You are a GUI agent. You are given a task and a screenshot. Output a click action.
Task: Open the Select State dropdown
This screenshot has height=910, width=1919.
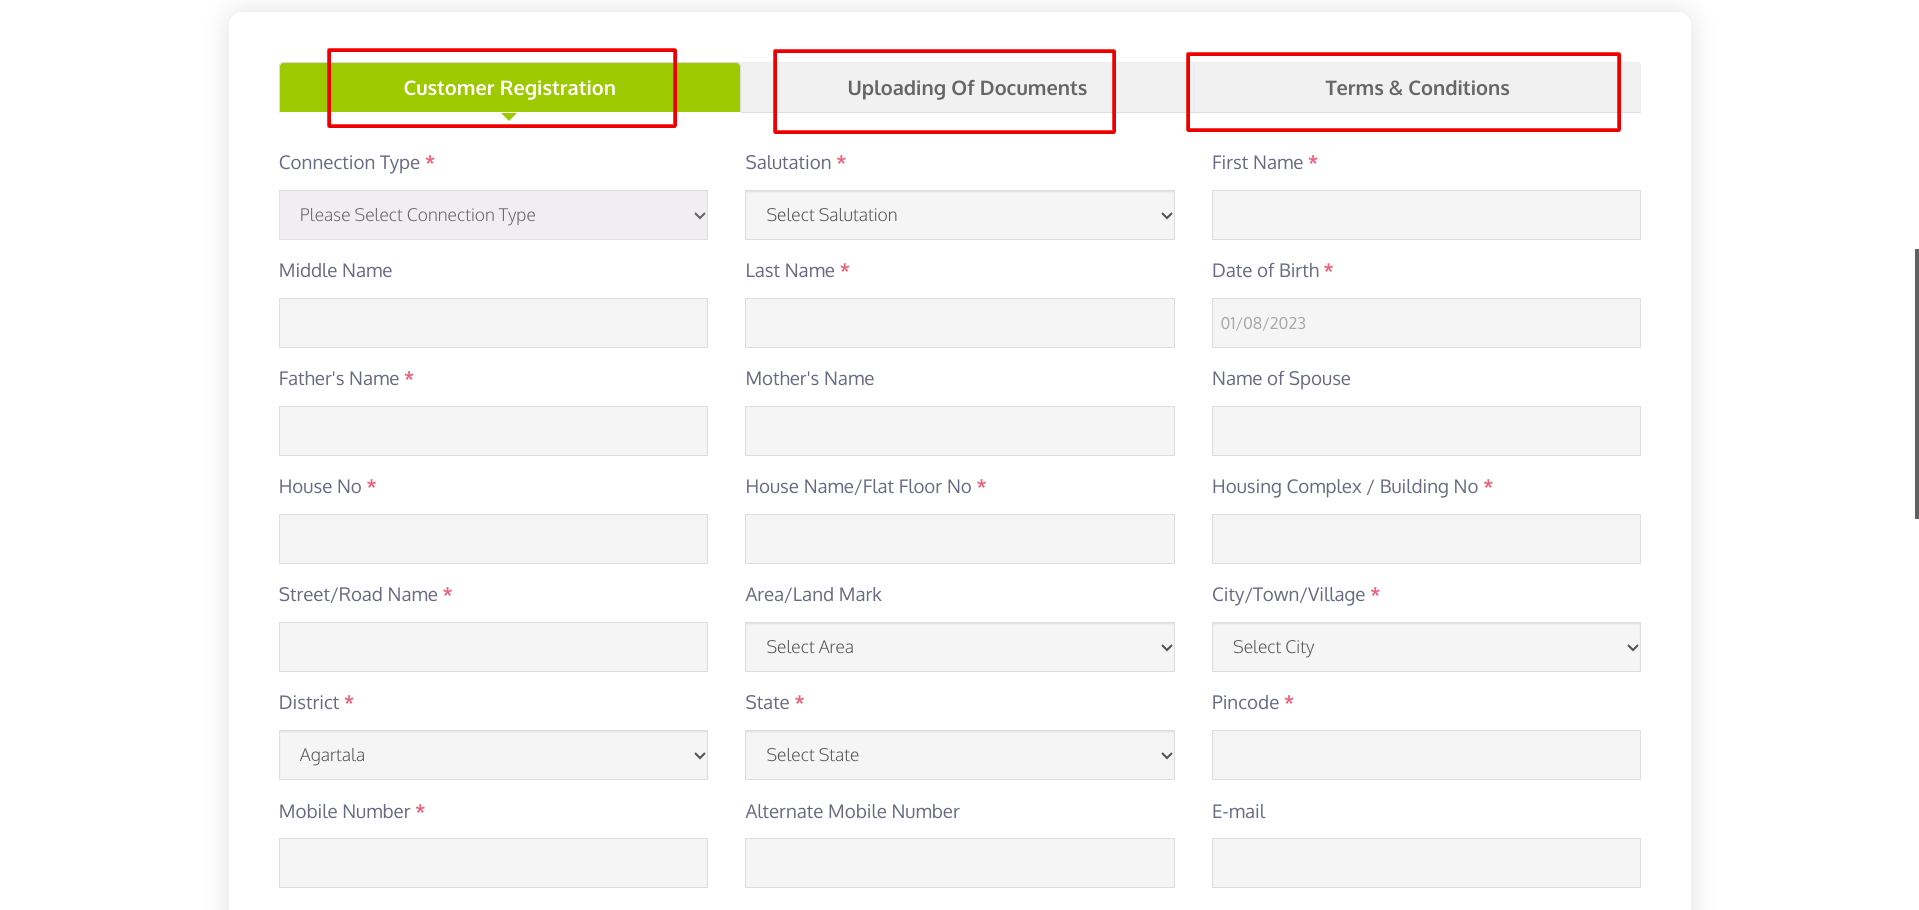[959, 755]
